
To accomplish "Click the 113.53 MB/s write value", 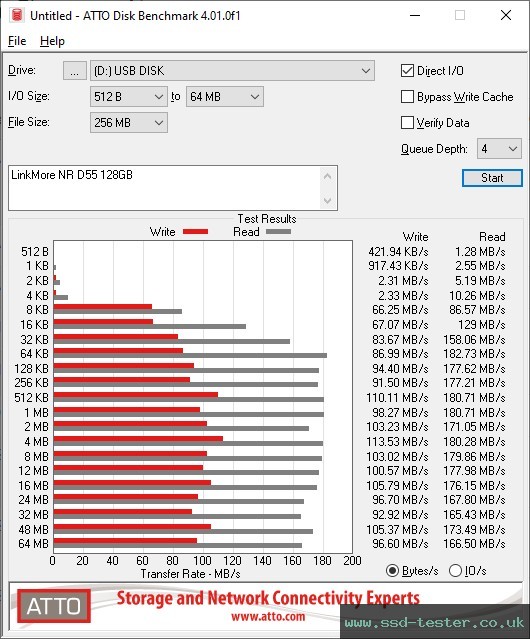I will (x=397, y=442).
